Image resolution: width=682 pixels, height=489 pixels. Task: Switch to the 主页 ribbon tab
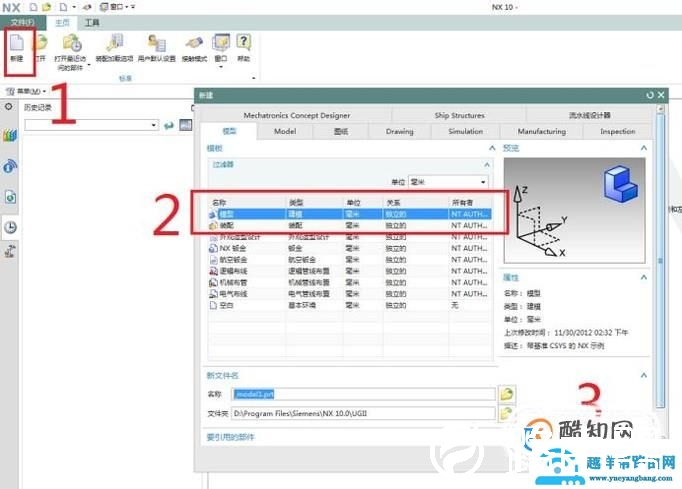click(62, 23)
